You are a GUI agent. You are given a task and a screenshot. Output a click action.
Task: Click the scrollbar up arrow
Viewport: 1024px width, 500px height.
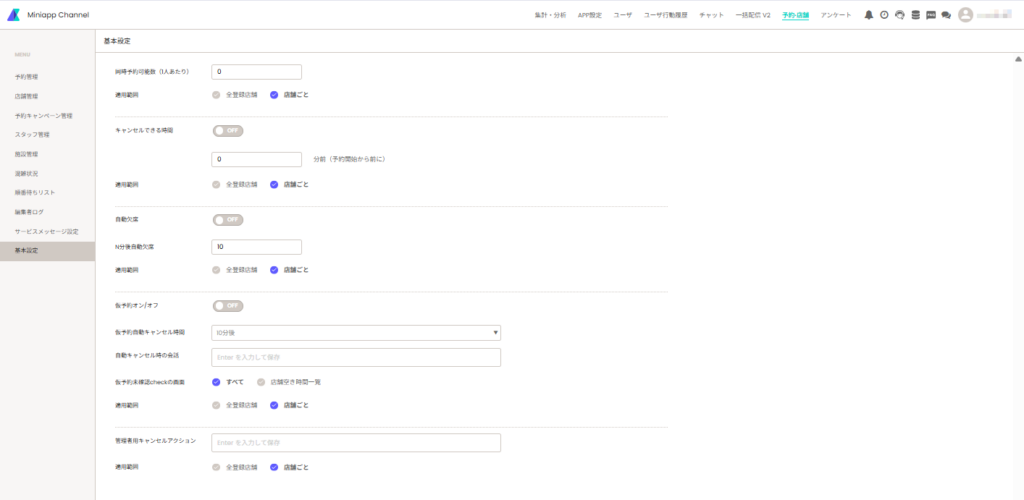[1016, 60]
